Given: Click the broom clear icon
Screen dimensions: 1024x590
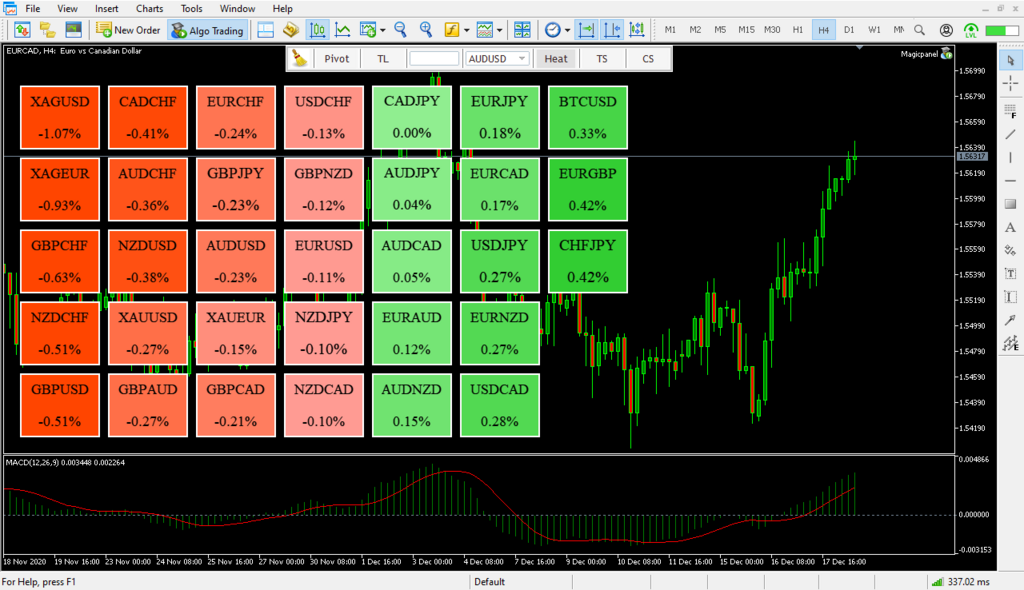Looking at the screenshot, I should pos(300,58).
